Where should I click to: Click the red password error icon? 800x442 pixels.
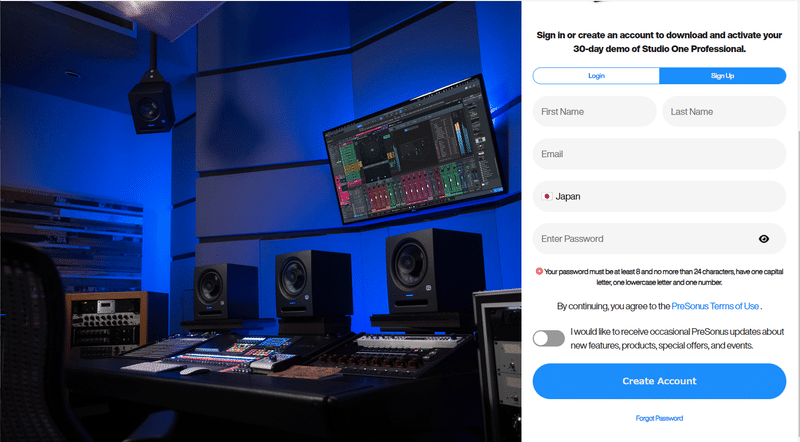[539, 271]
